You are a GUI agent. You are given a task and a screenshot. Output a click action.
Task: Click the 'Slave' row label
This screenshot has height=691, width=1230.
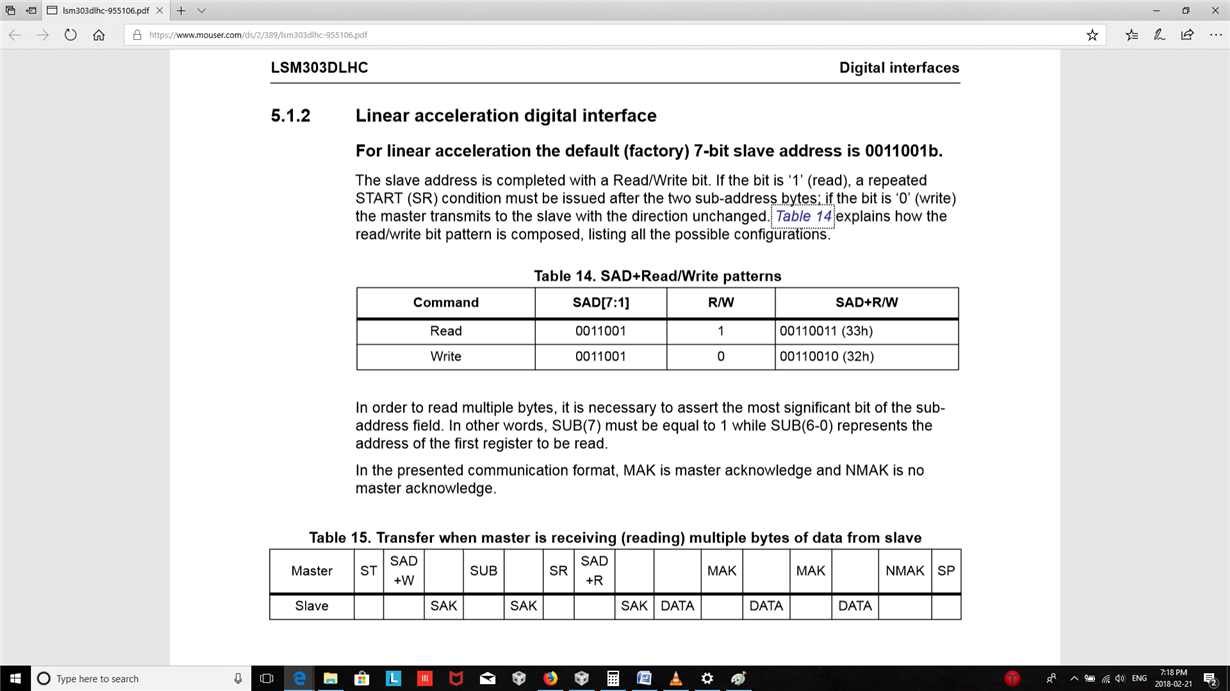[311, 606]
